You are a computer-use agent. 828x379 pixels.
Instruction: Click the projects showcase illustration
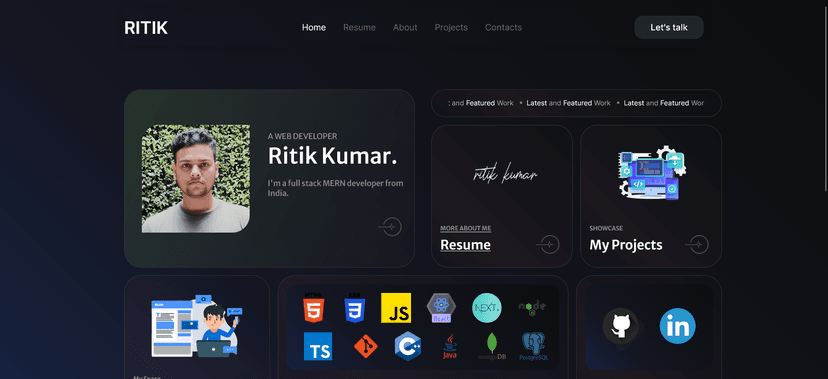pyautogui.click(x=652, y=172)
